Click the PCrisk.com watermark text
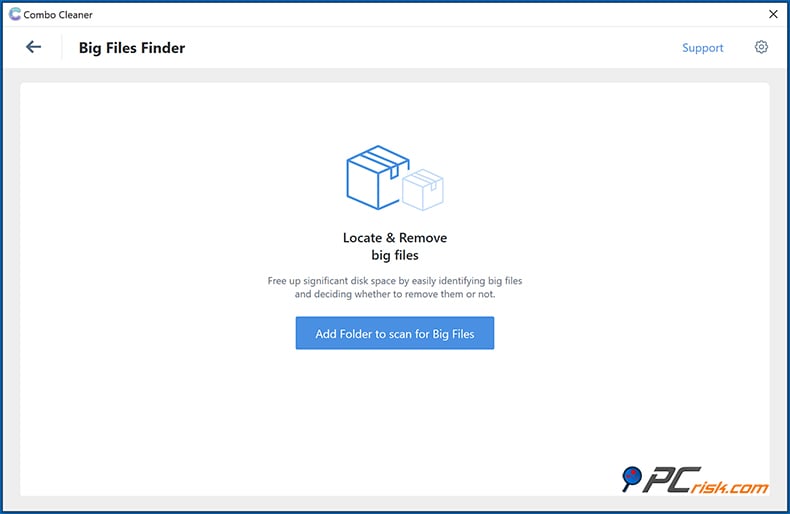The width and height of the screenshot is (790, 514). click(x=706, y=484)
